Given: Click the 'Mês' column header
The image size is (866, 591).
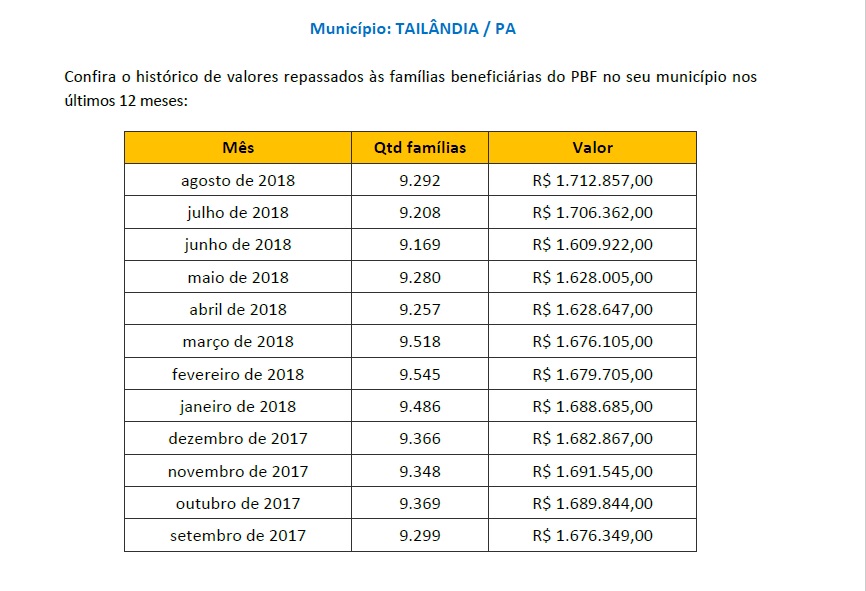Looking at the screenshot, I should [238, 148].
